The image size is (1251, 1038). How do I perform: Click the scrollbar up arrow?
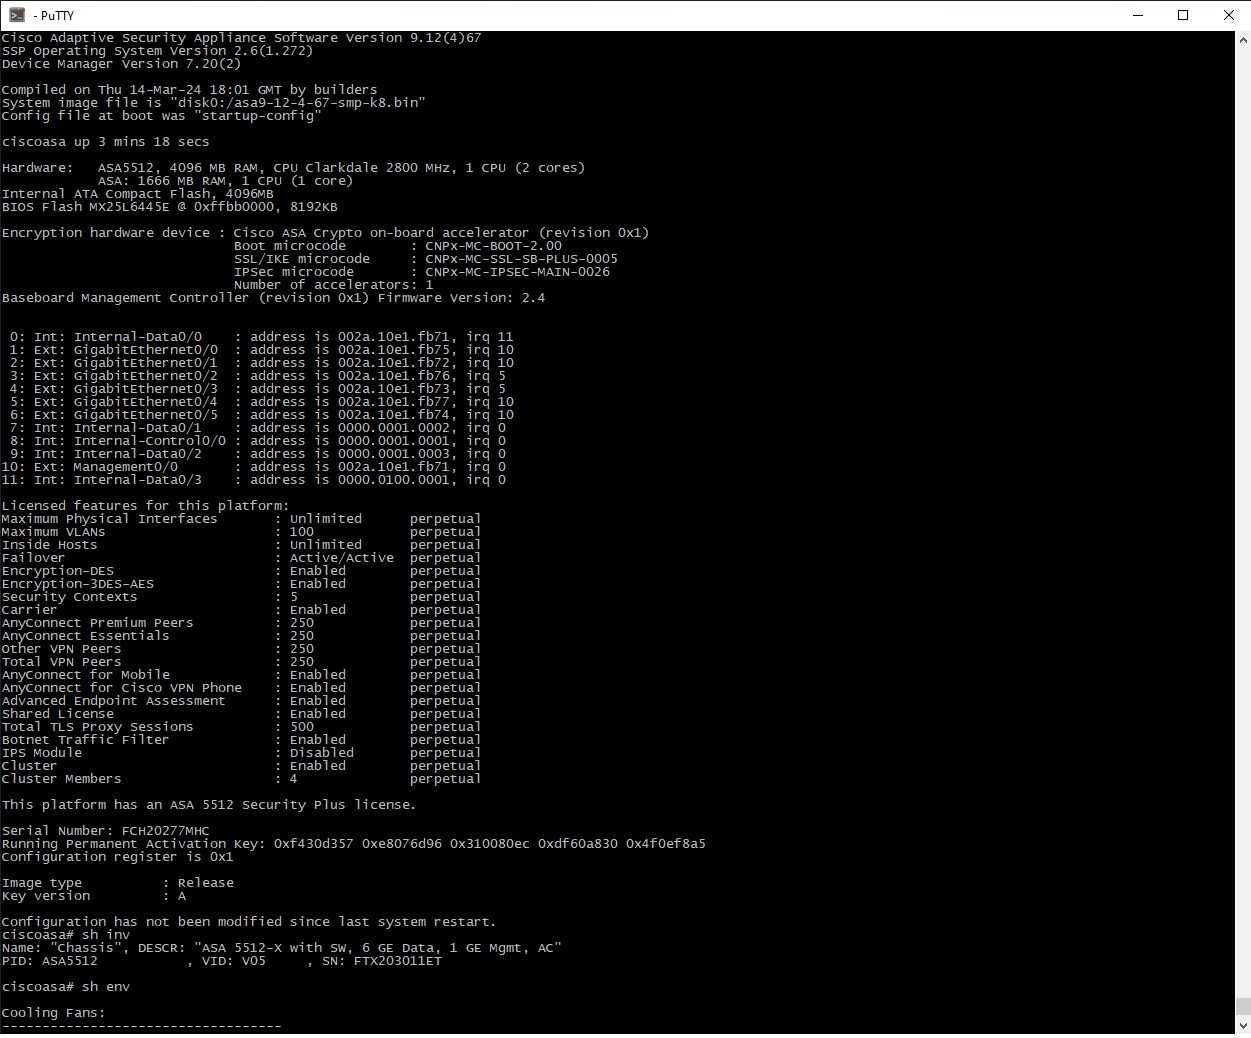click(1243, 39)
